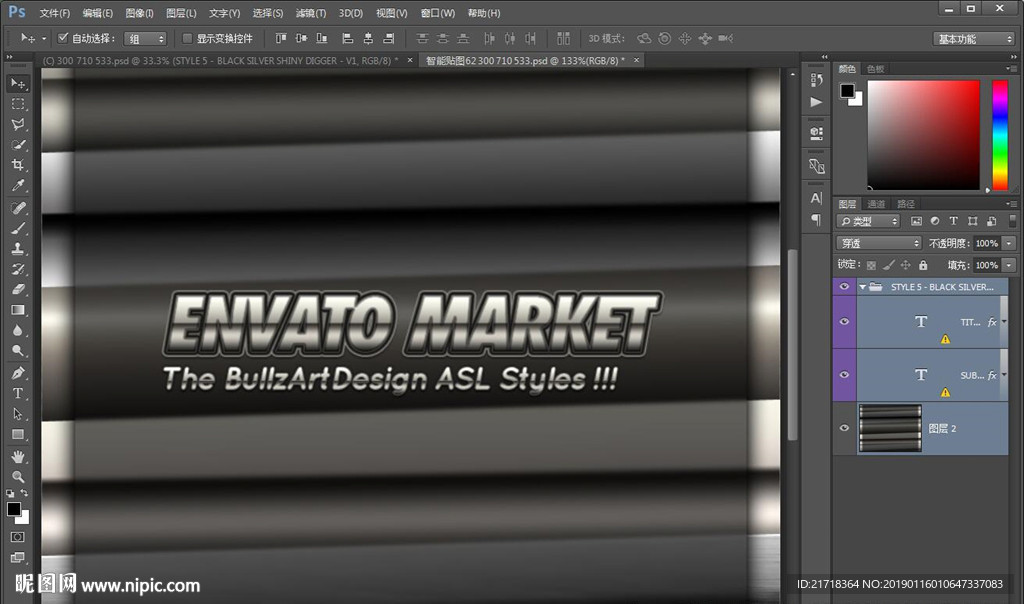
Task: Select the Eraser tool
Action: pos(18,290)
